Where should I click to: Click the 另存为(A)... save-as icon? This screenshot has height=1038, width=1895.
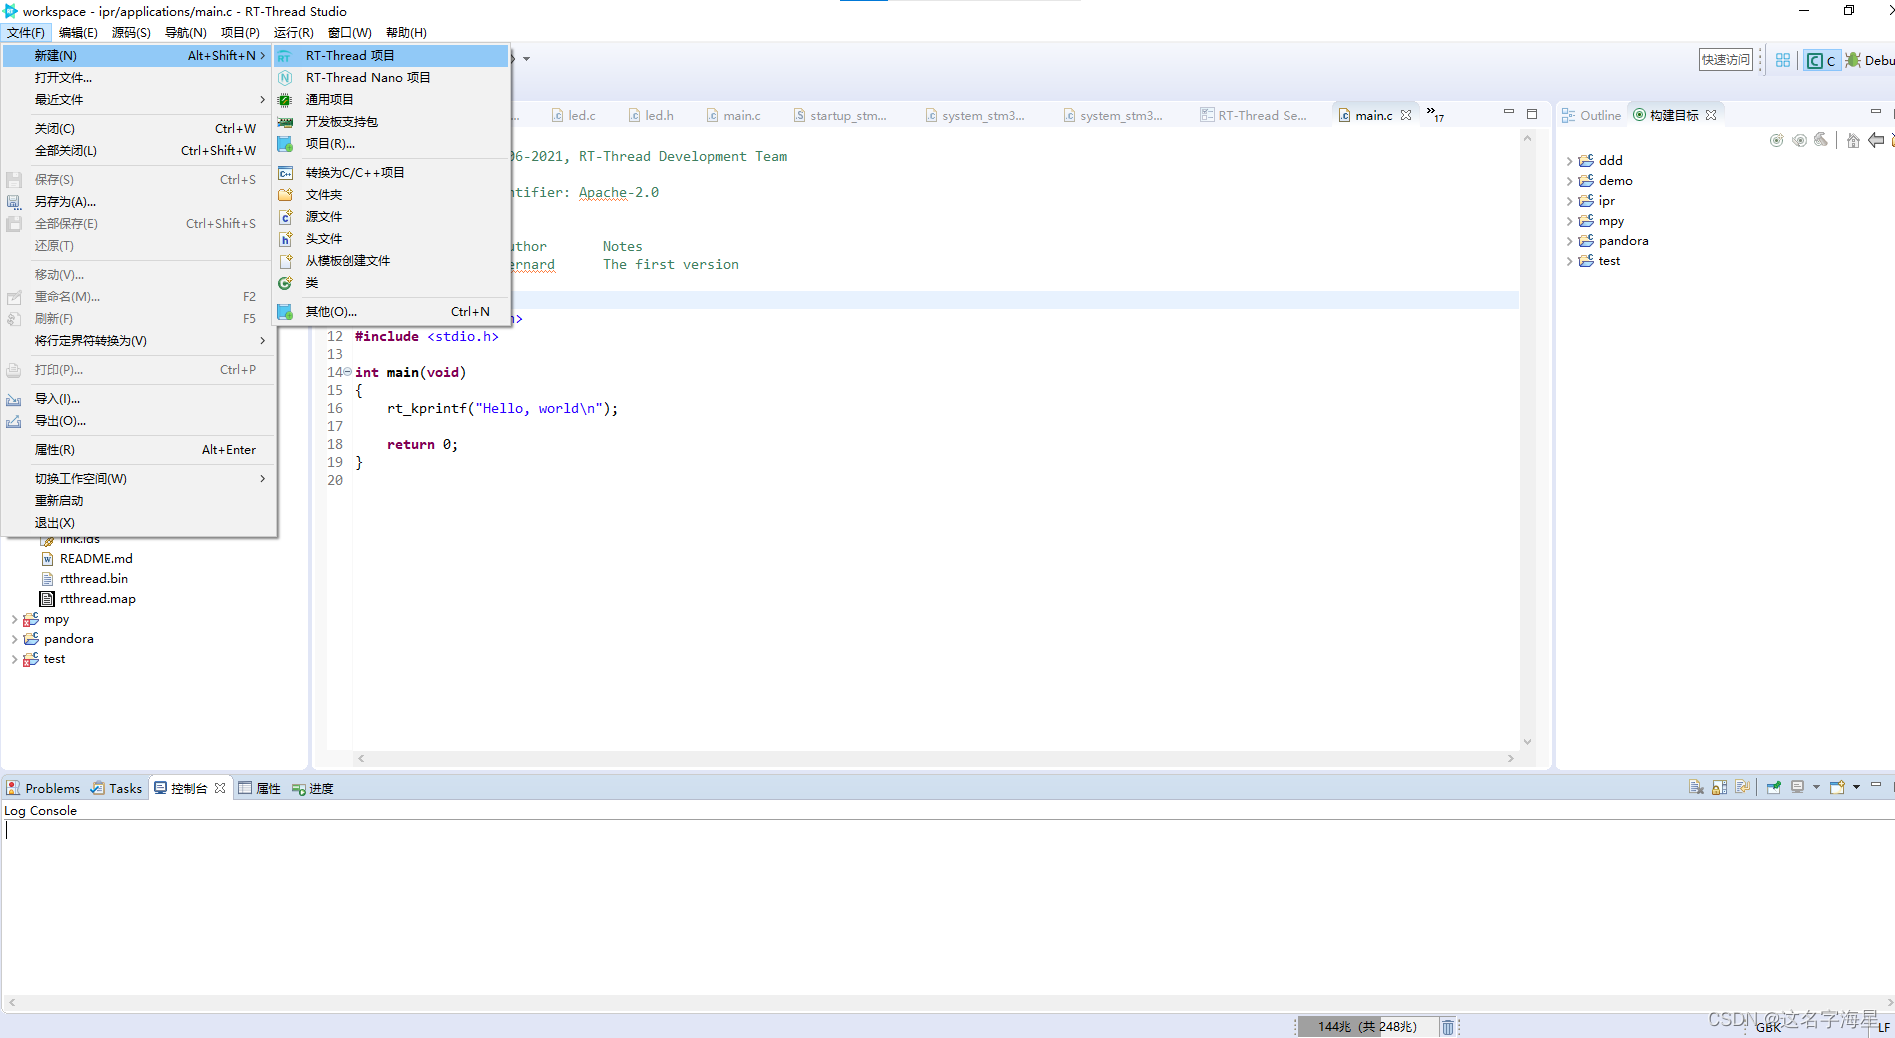click(14, 202)
